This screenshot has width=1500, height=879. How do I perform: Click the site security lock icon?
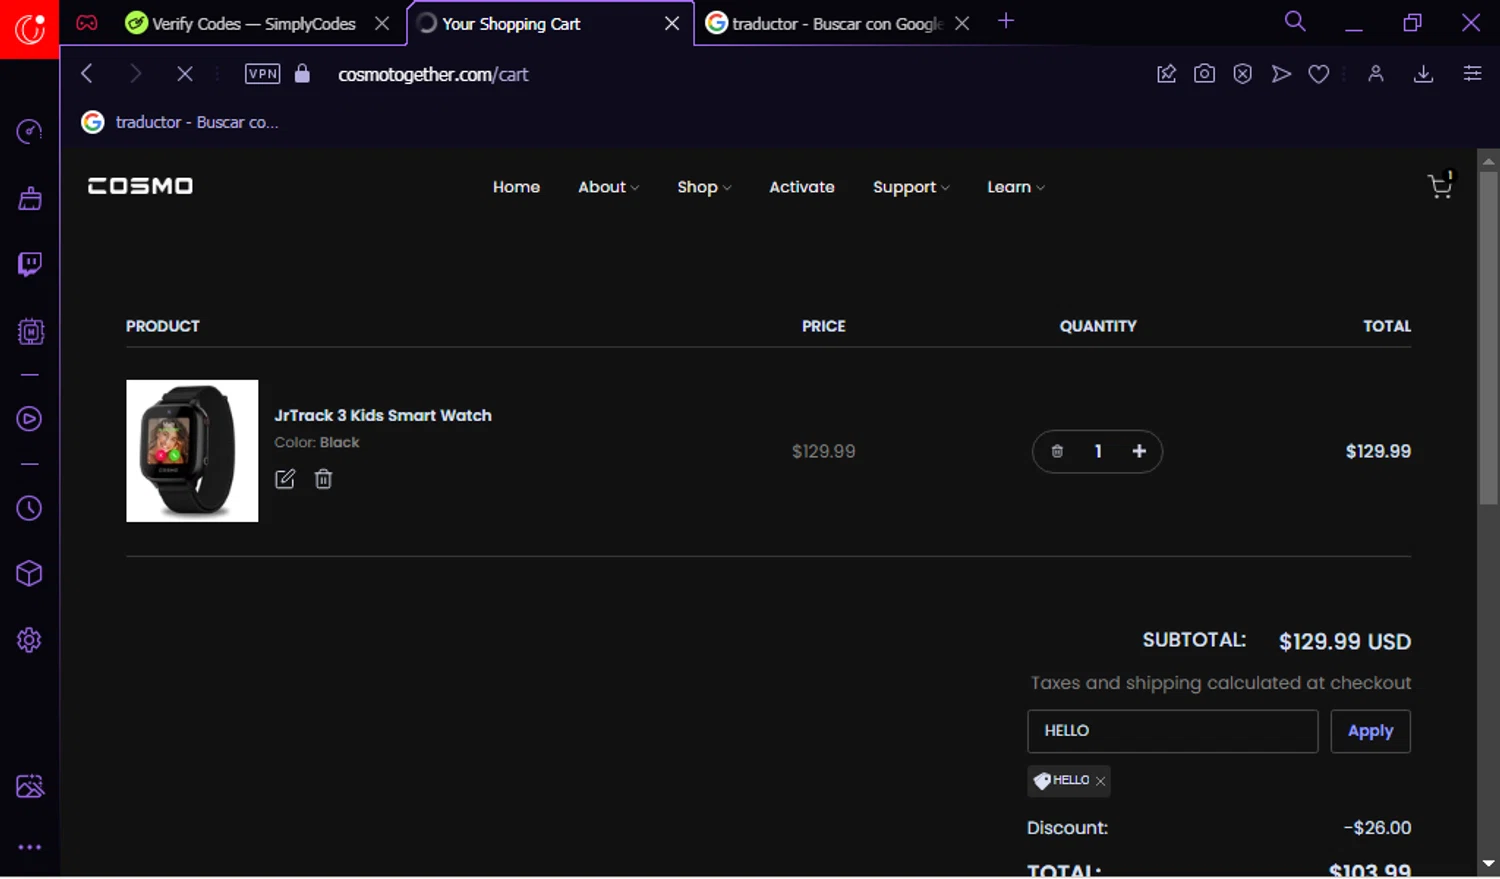click(x=302, y=73)
